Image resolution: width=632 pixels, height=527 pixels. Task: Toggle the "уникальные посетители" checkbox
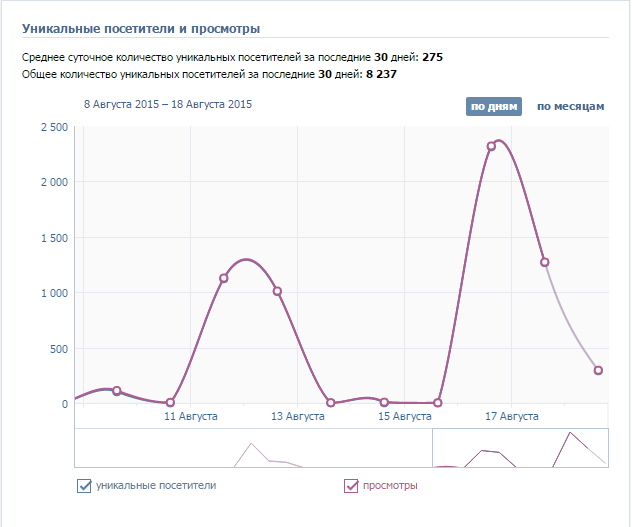[84, 486]
